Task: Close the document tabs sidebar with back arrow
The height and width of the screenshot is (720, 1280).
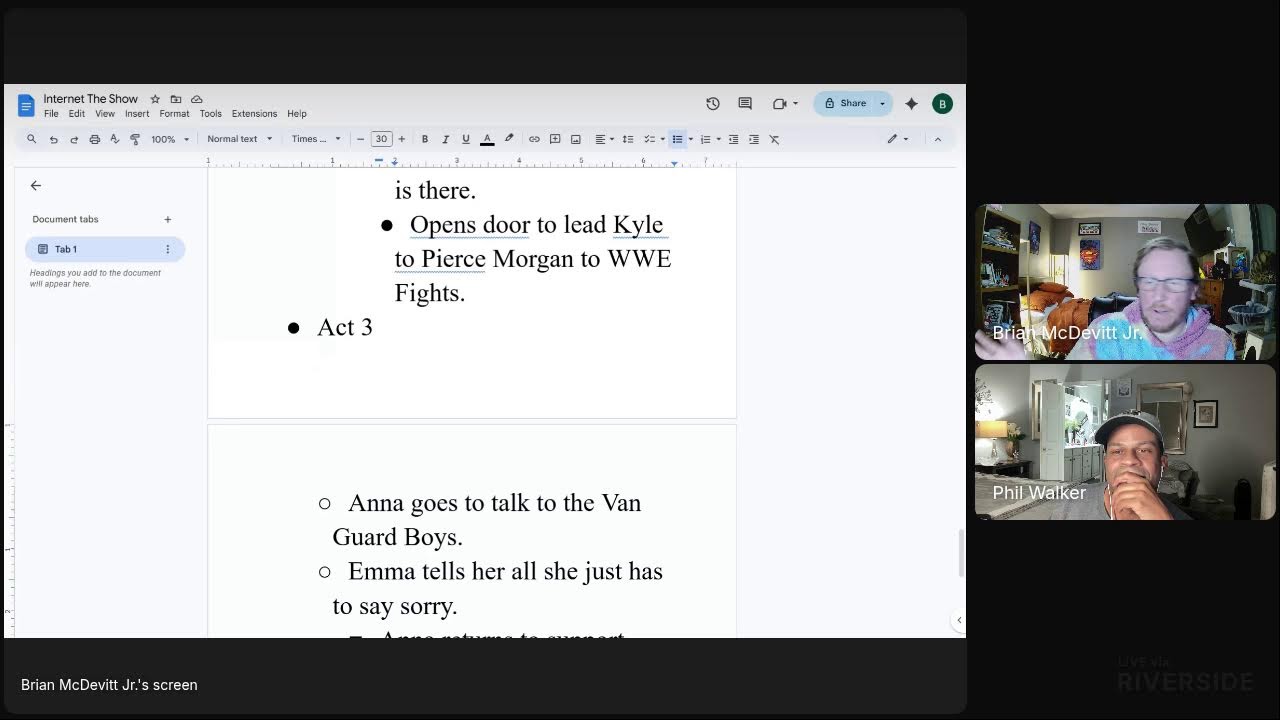Action: [x=36, y=185]
